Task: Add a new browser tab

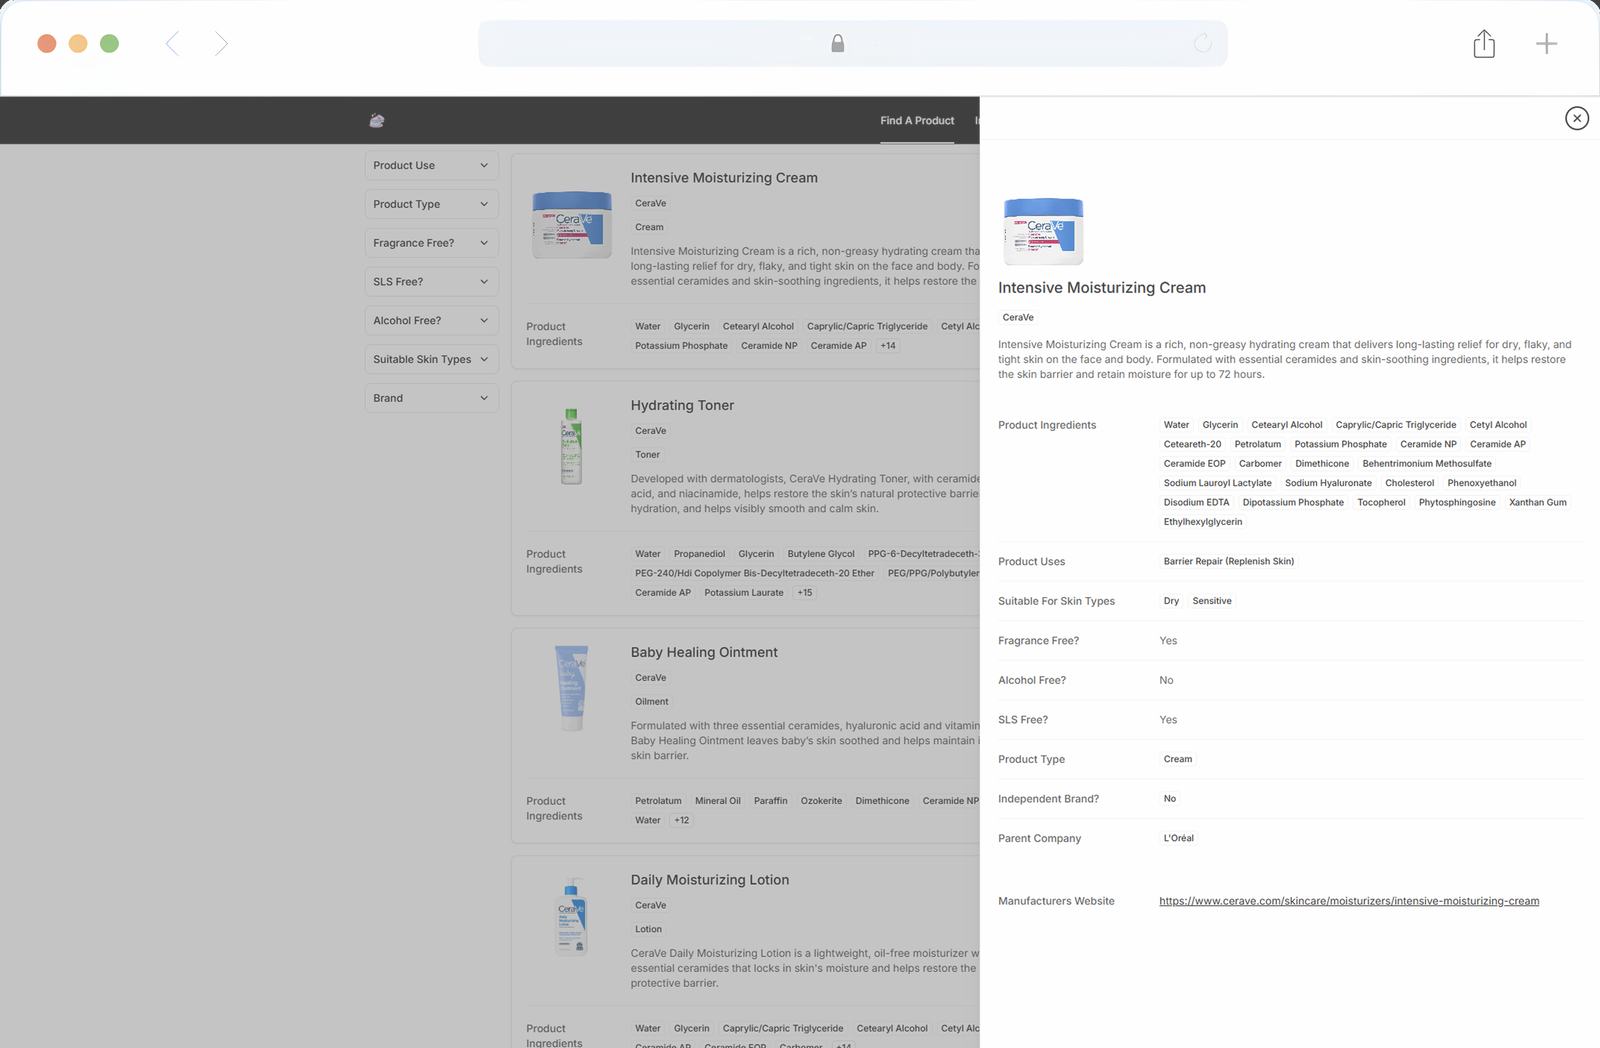Action: [1546, 43]
